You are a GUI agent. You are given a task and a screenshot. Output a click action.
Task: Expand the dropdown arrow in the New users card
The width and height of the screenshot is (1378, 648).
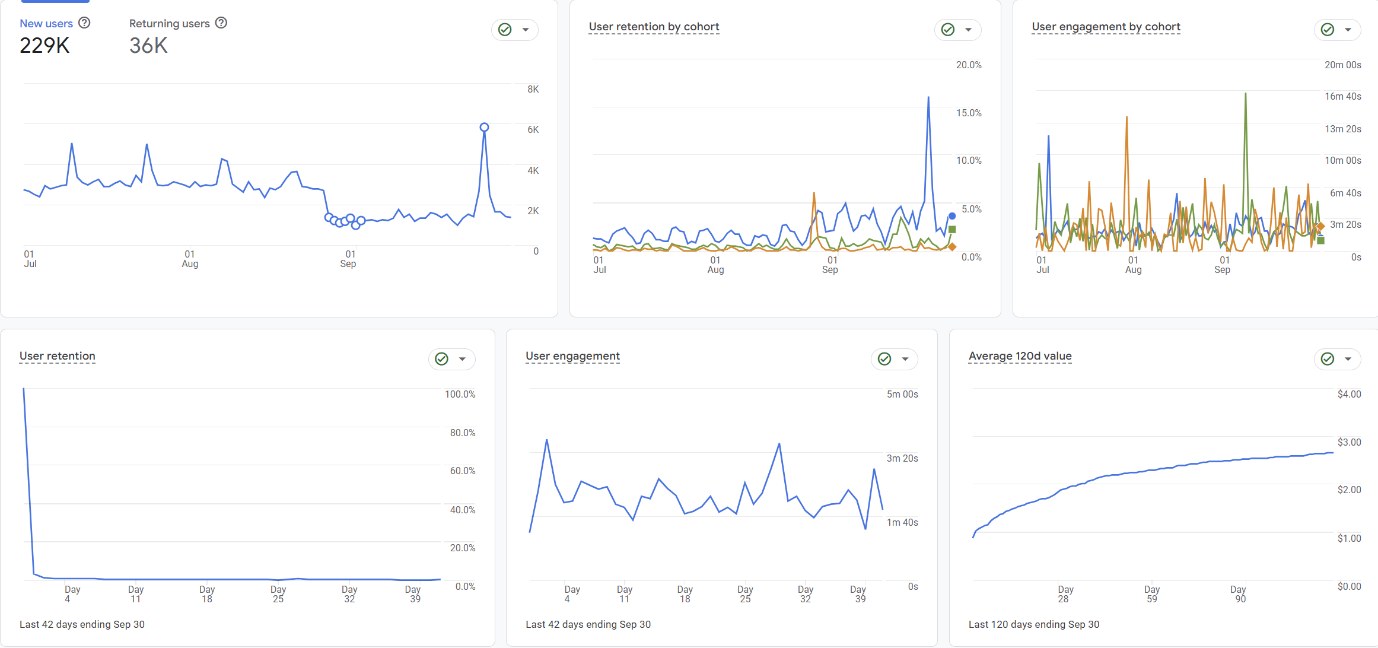[x=526, y=30]
